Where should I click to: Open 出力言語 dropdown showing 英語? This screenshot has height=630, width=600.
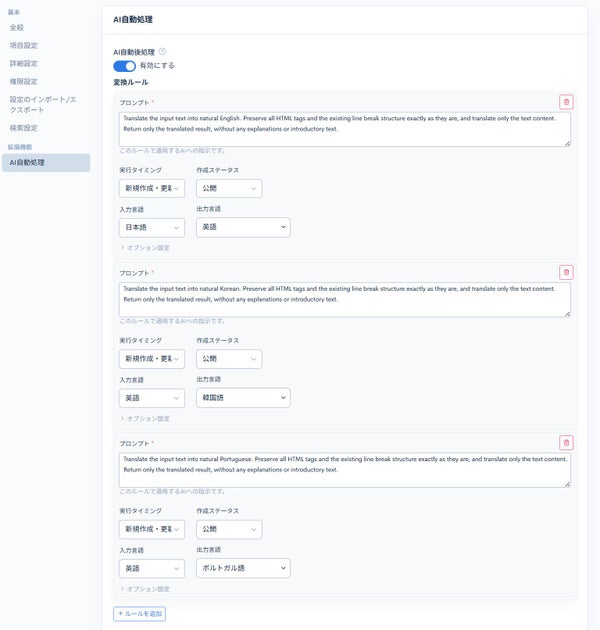click(x=243, y=227)
